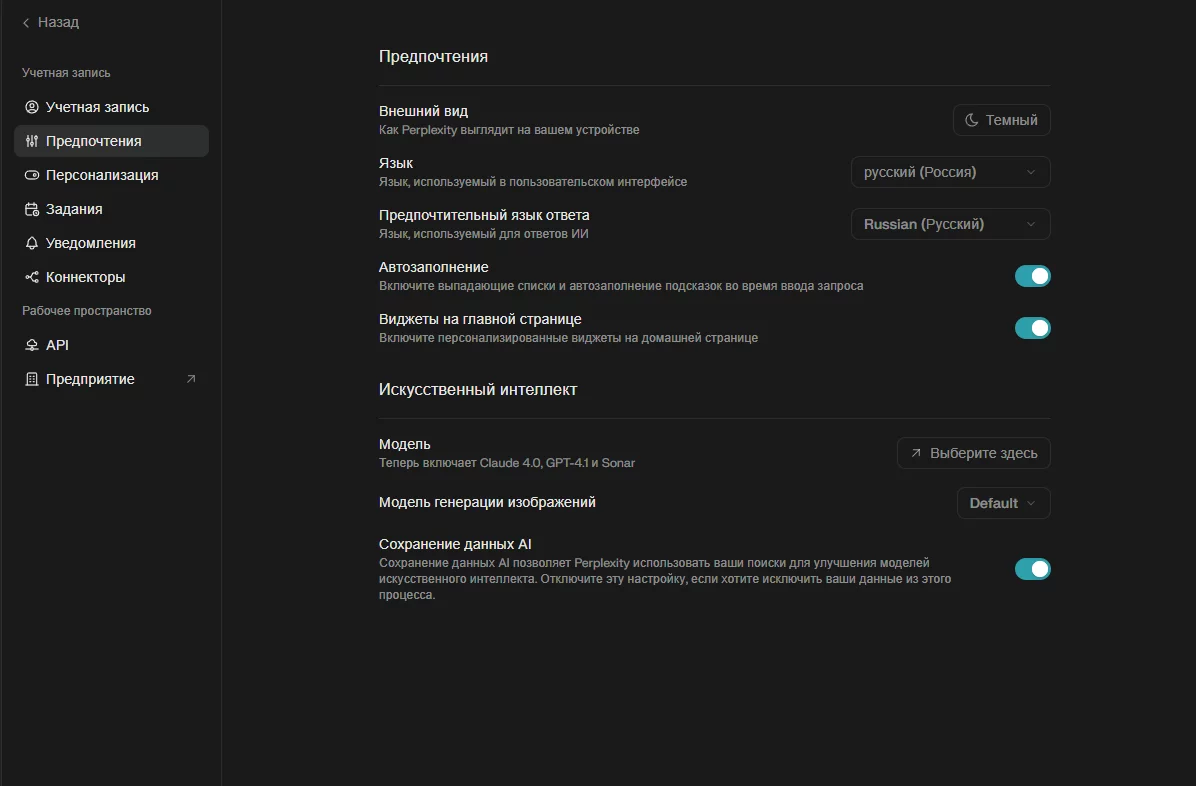The width and height of the screenshot is (1196, 786).
Task: Click the external arrow icon next to Предприятие
Action: [191, 379]
